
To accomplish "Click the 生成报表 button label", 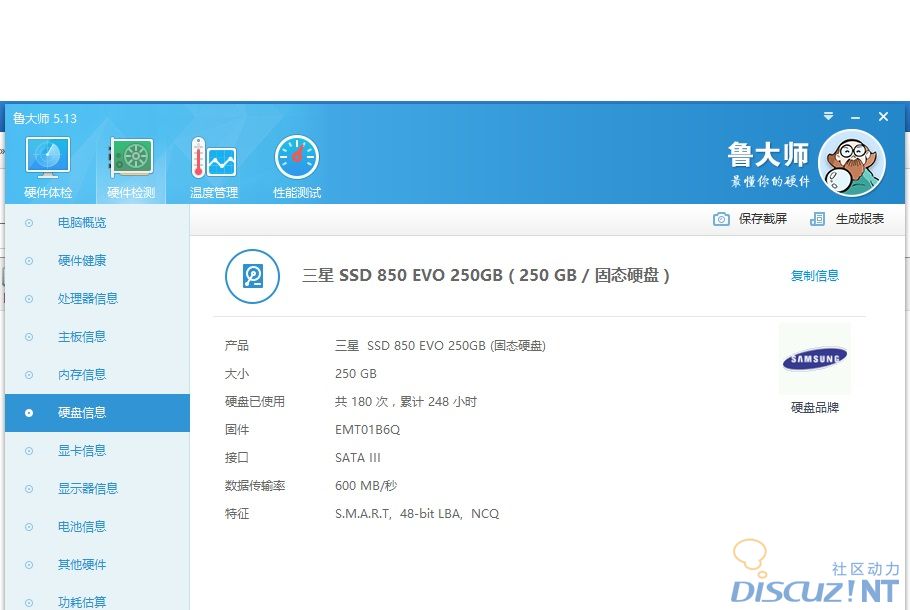I will coord(860,219).
